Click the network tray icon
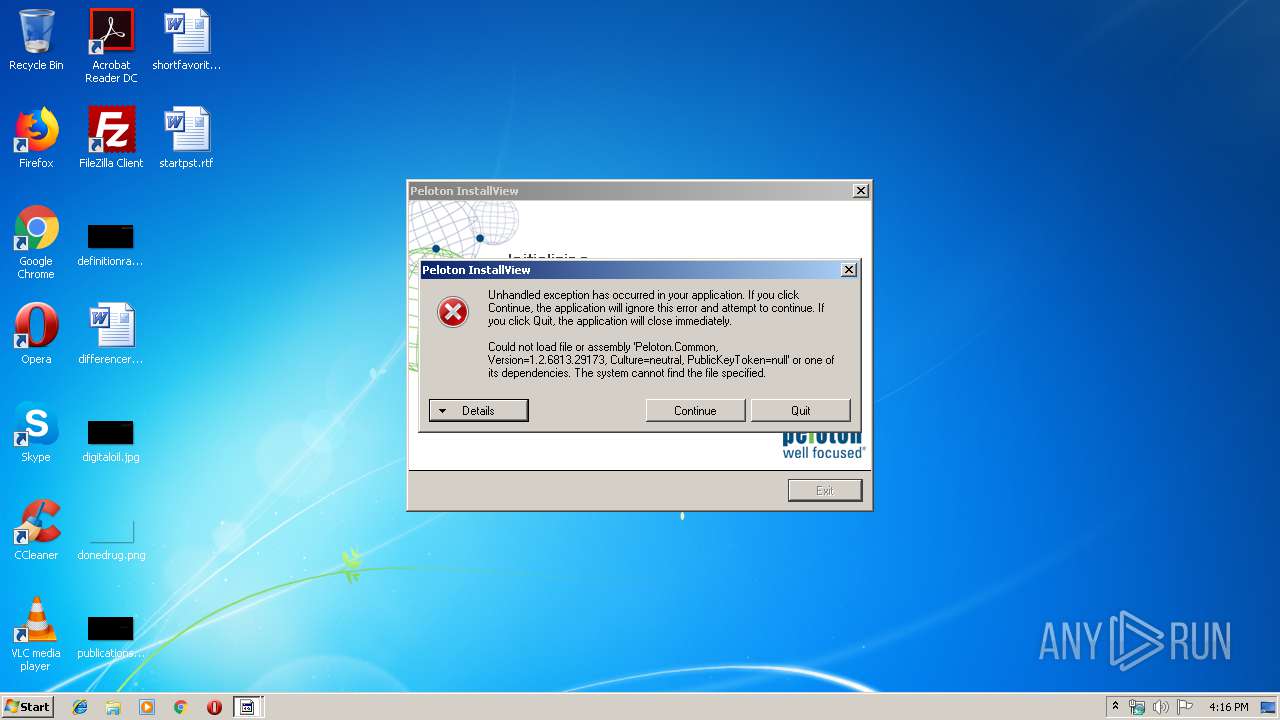This screenshot has height=720, width=1280. click(1137, 707)
